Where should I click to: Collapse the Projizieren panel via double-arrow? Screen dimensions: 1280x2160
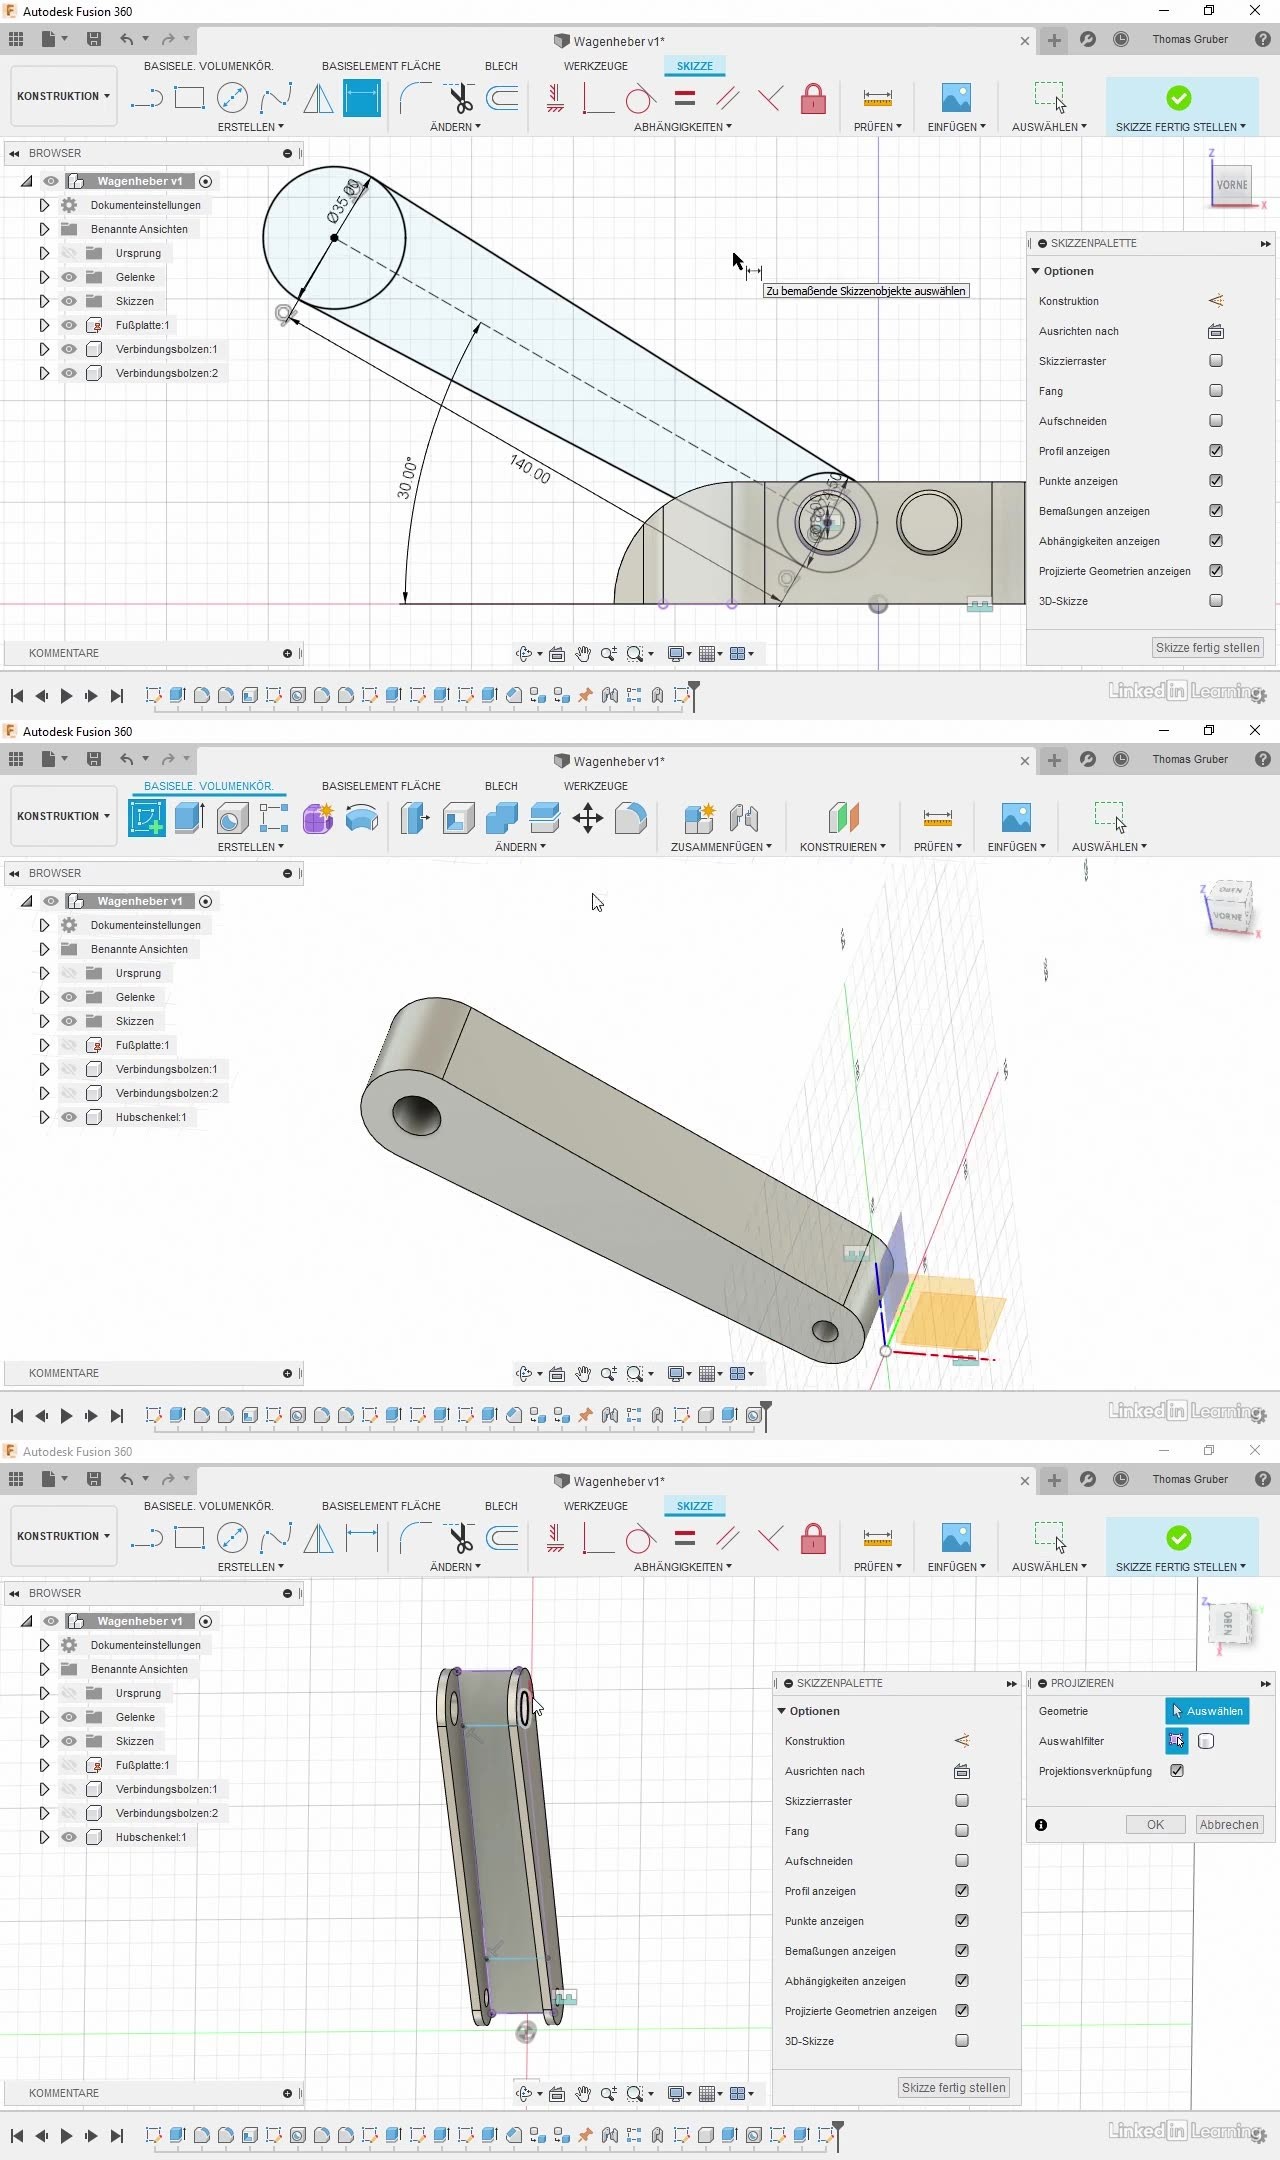1265,1684
